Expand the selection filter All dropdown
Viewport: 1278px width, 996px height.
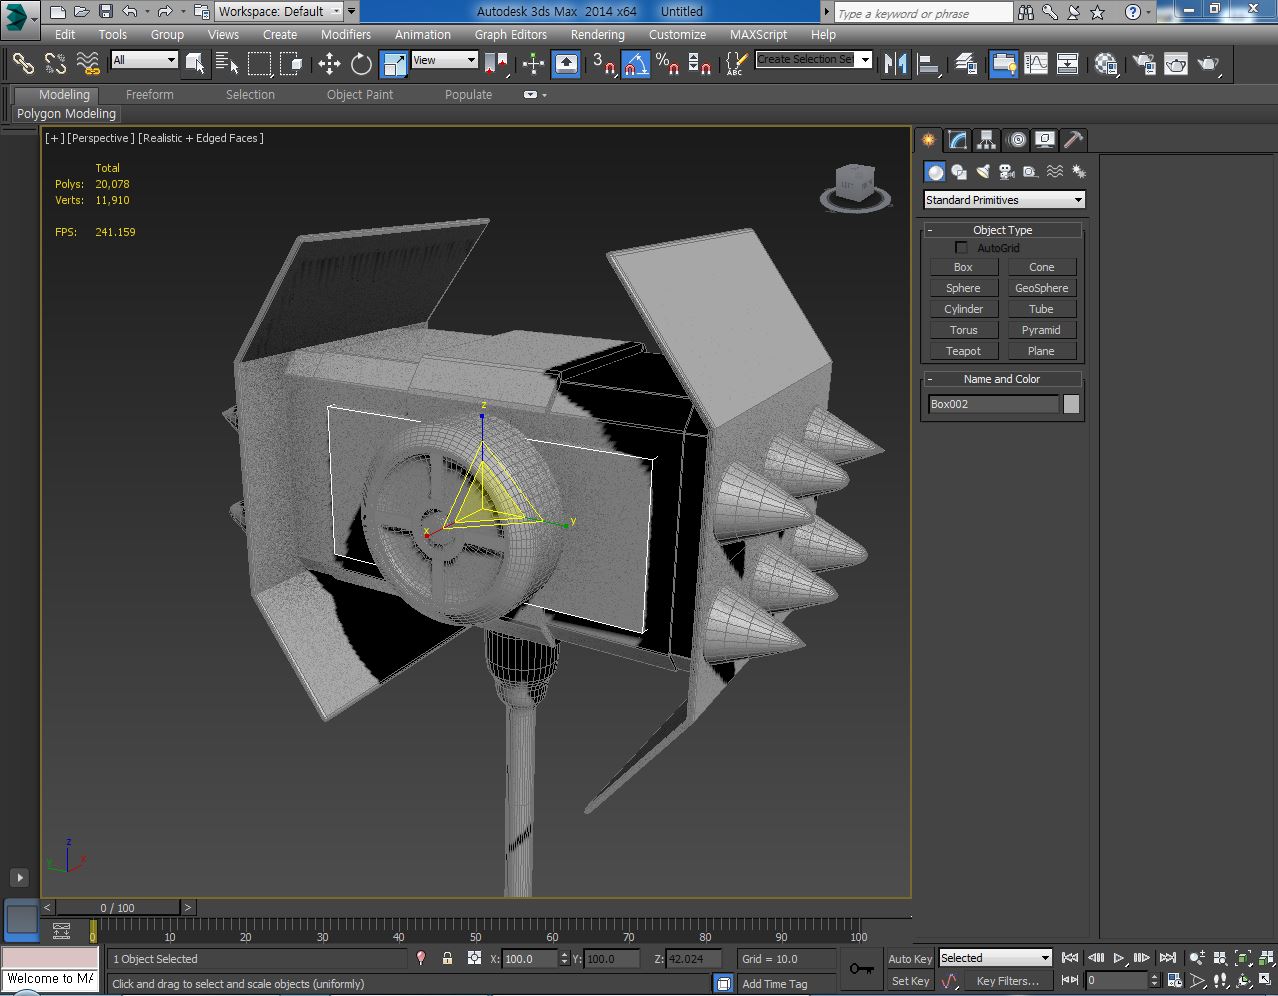coord(144,60)
